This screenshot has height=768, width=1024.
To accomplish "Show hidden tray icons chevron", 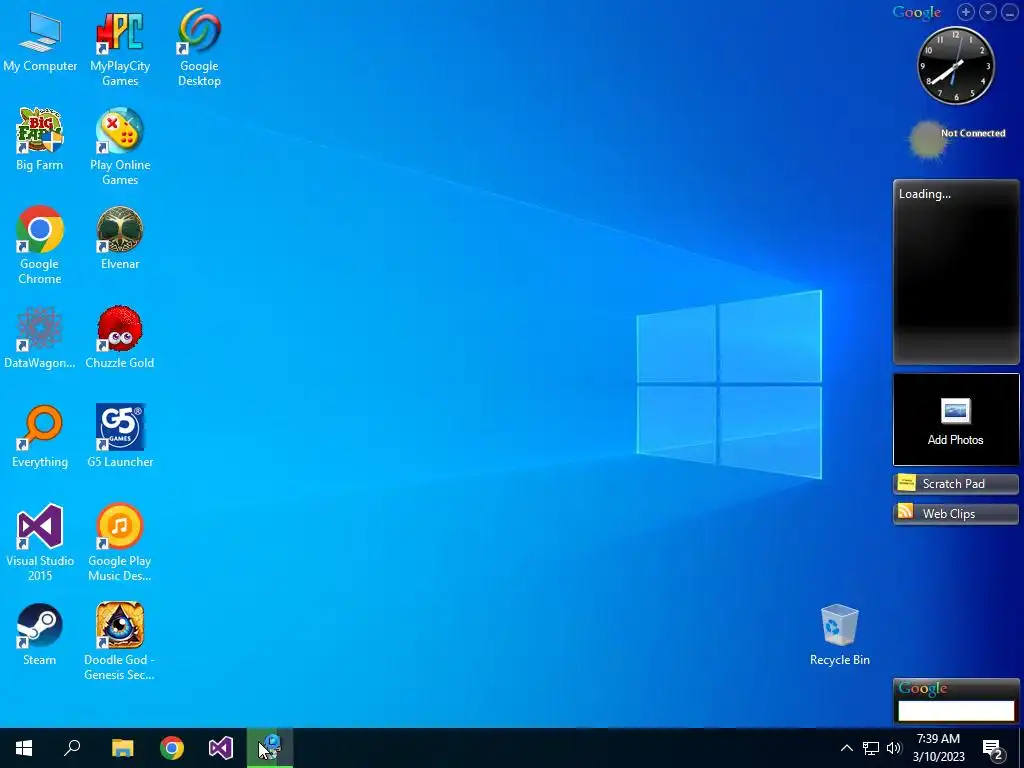I will (x=846, y=748).
